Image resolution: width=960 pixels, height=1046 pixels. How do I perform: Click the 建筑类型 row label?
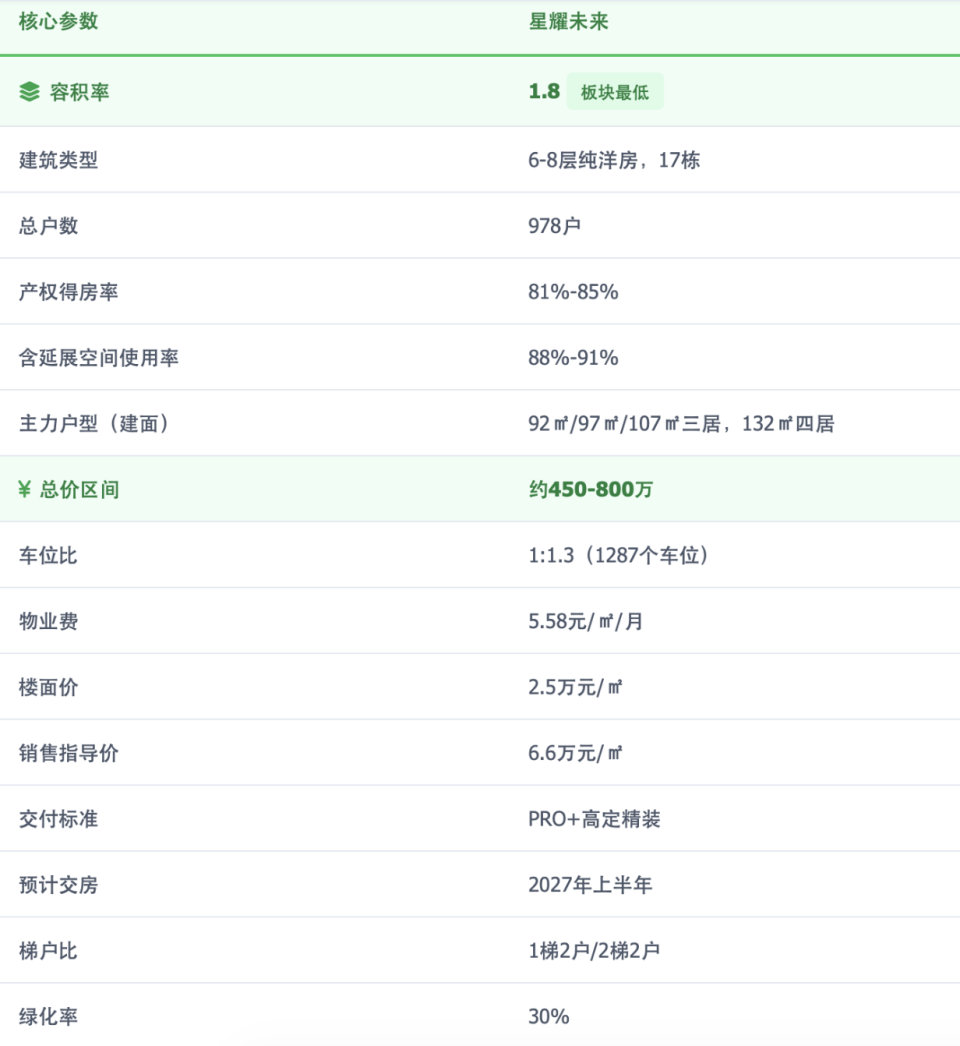[x=59, y=160]
